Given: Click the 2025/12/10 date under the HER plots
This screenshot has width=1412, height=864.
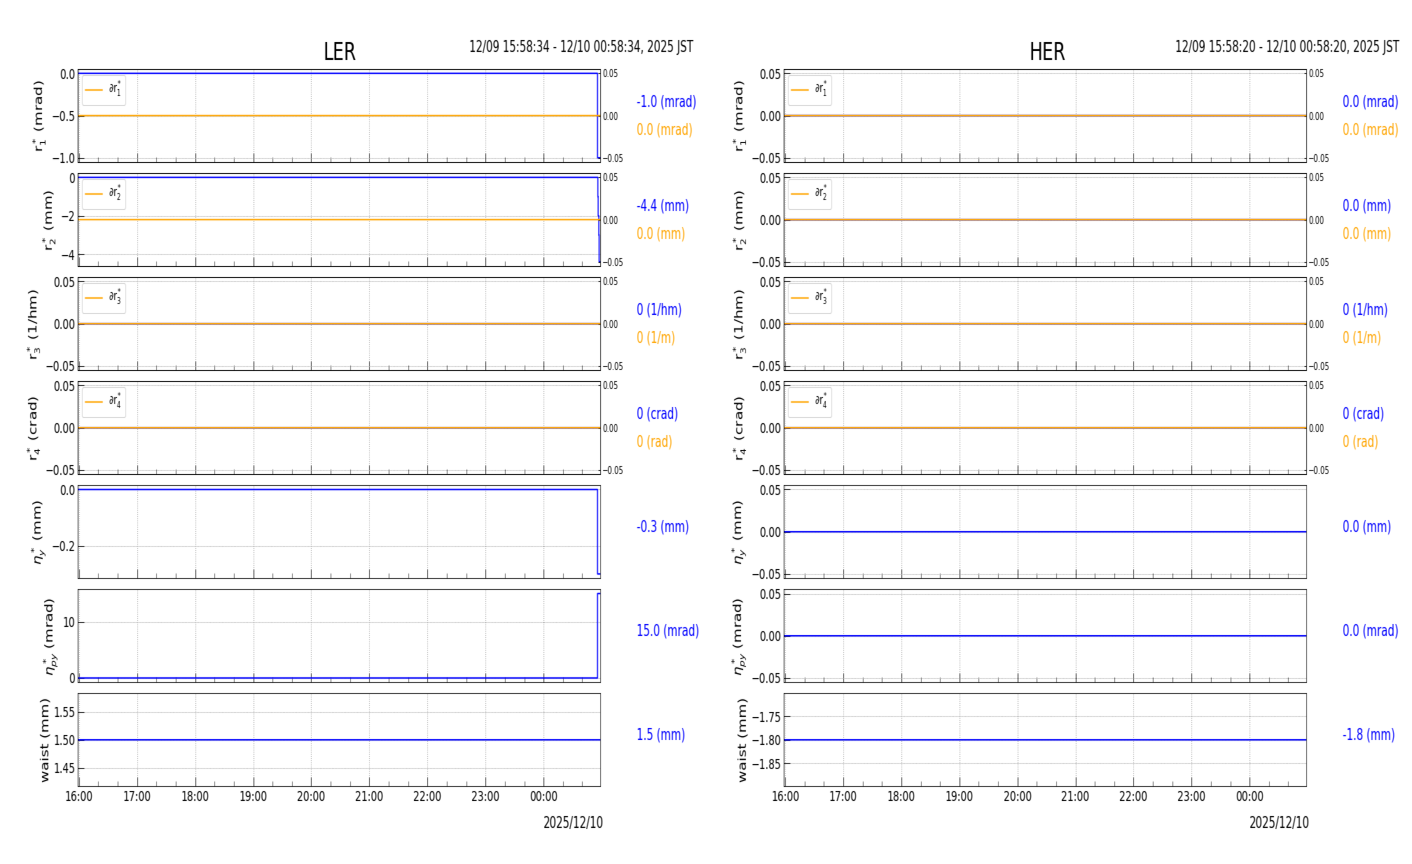Looking at the screenshot, I should pyautogui.click(x=1279, y=823).
